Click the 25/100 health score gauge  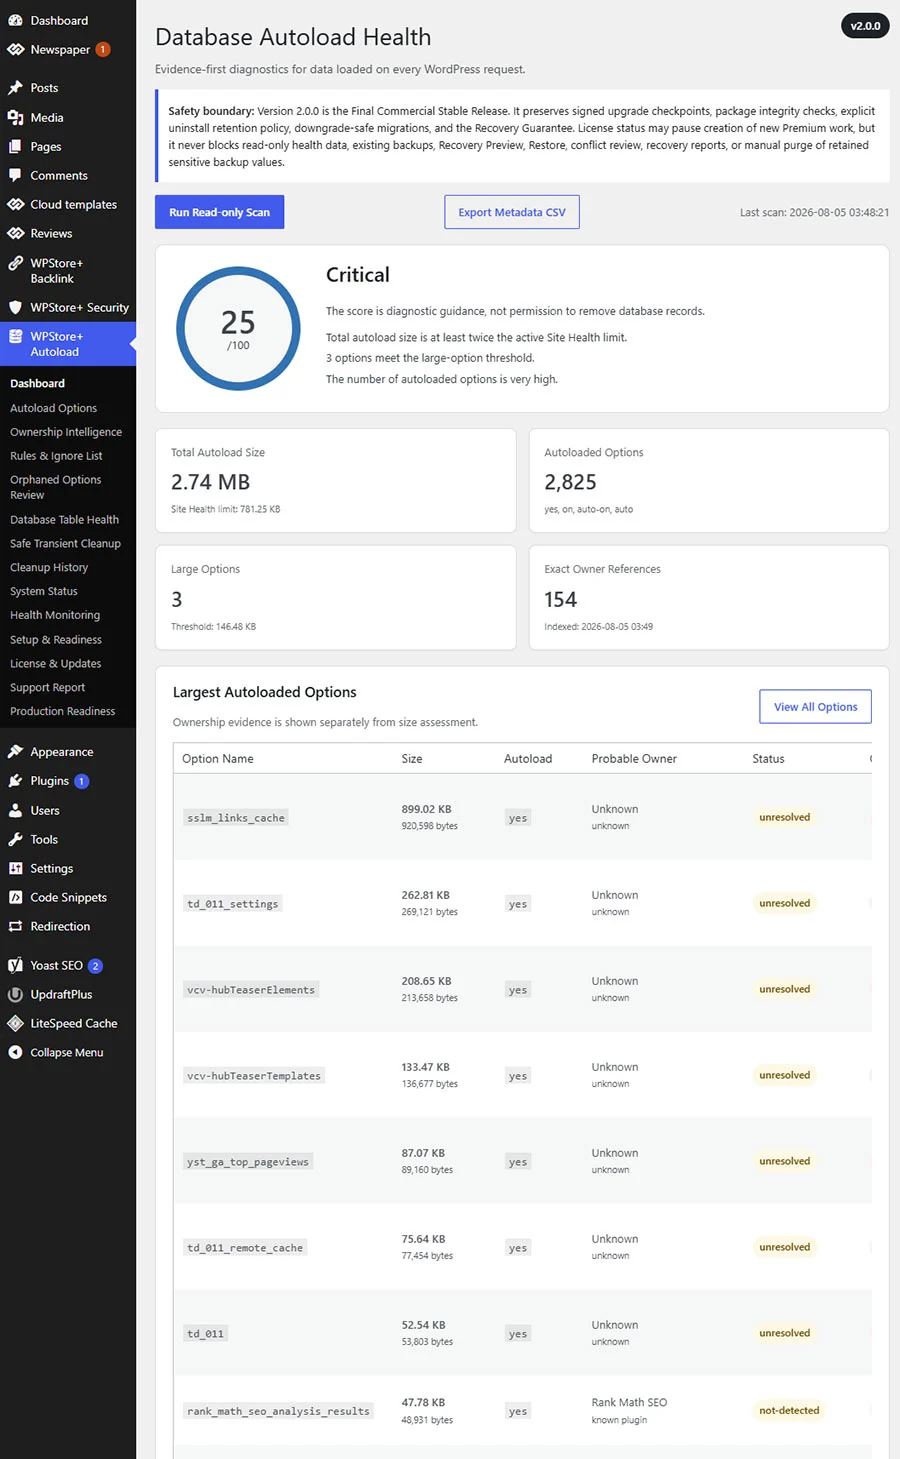(x=238, y=328)
